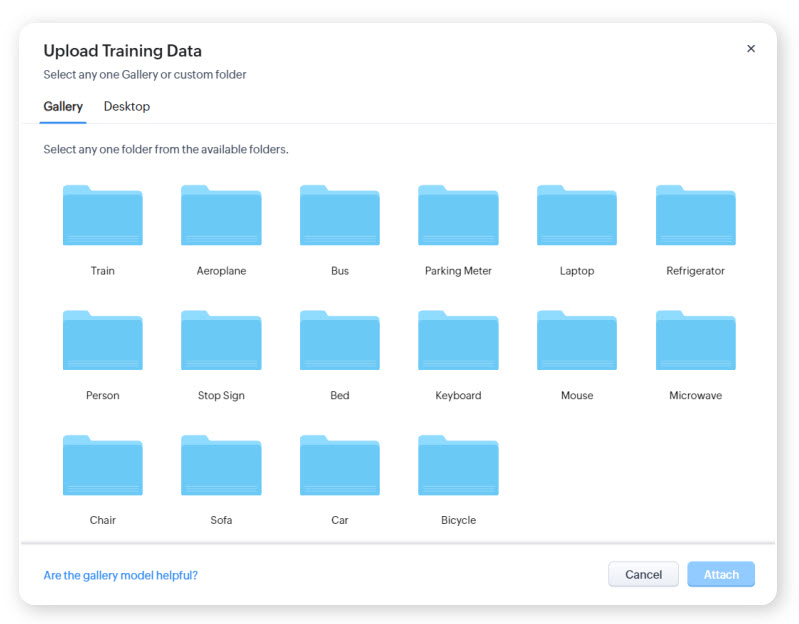Screen dimensions: 799x624
Task: Select the Bed gallery folder
Action: coord(340,341)
